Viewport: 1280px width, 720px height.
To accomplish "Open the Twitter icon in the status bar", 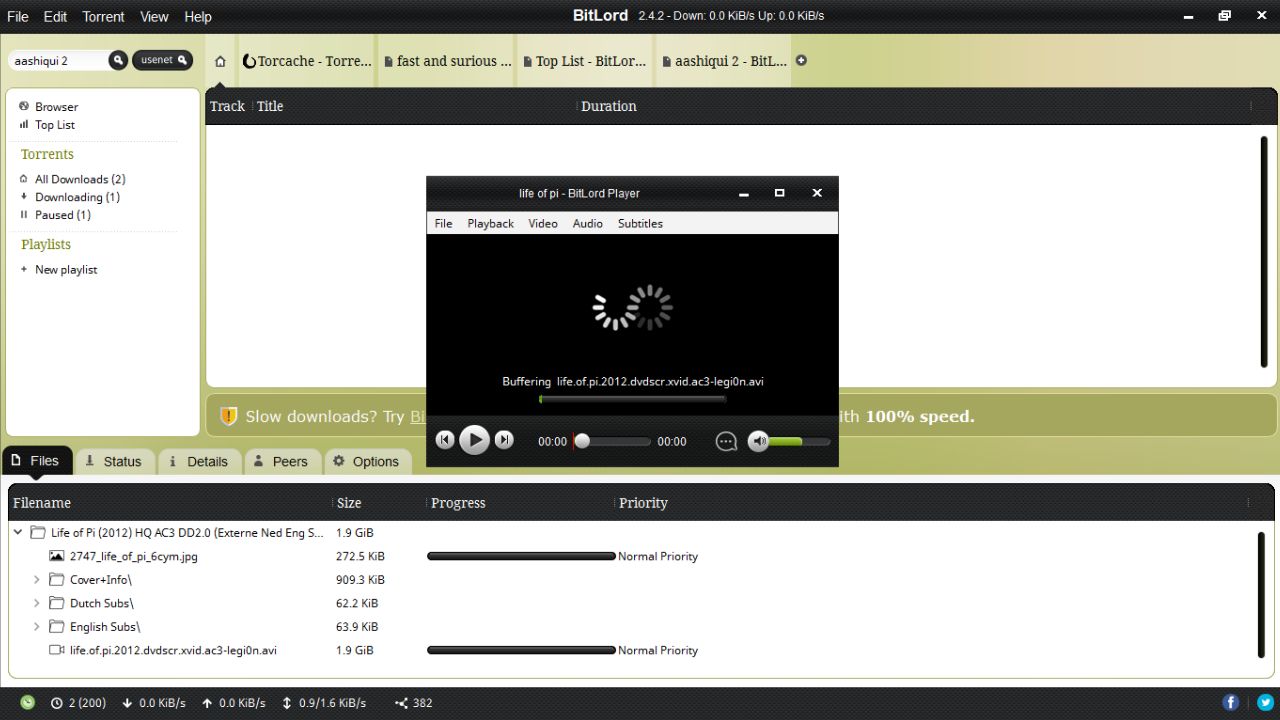I will coord(1265,703).
